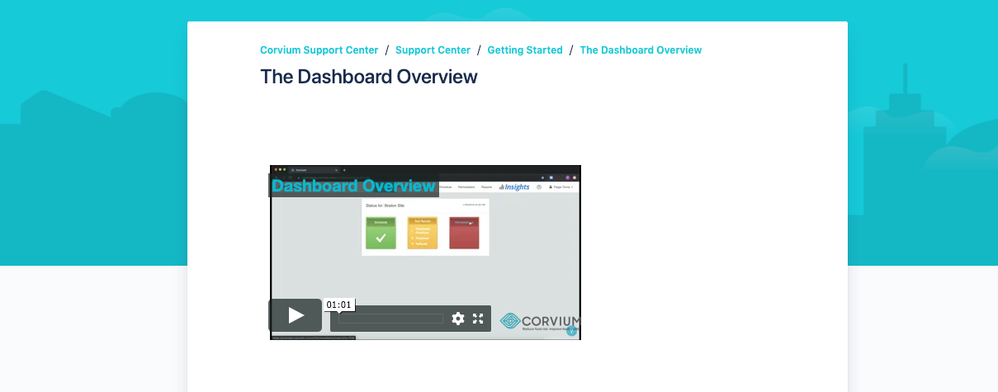Viewport: 998px width, 392px height.
Task: Click the 01:01 video duration label
Action: [339, 305]
